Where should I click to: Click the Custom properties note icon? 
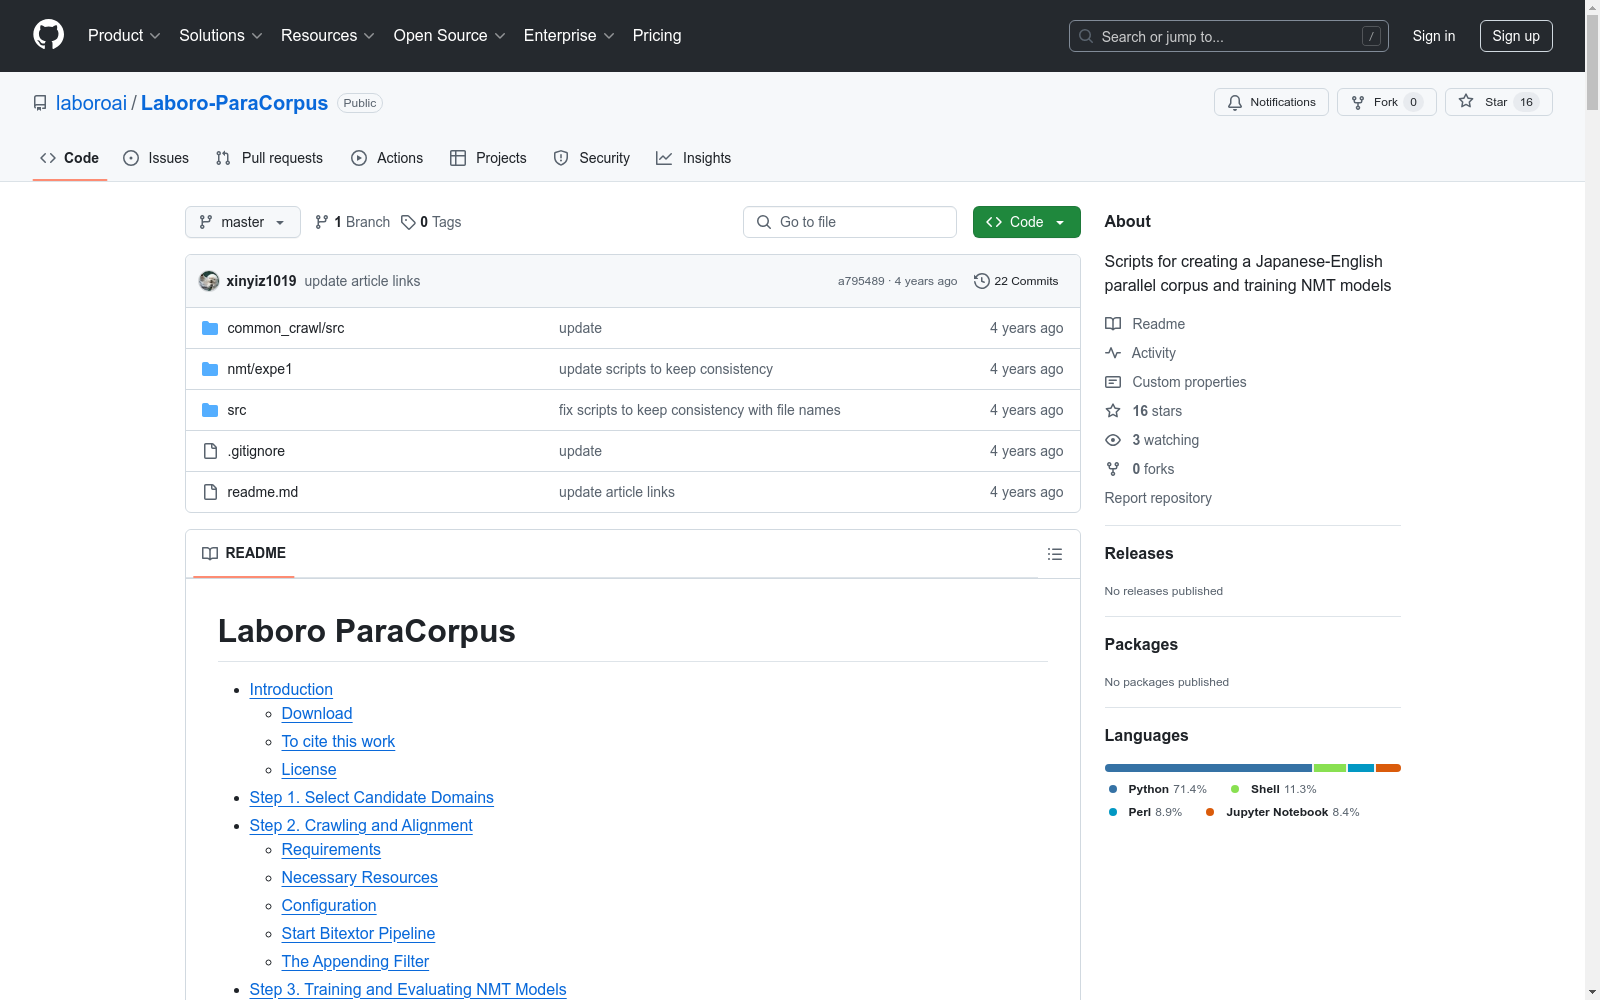click(x=1113, y=382)
